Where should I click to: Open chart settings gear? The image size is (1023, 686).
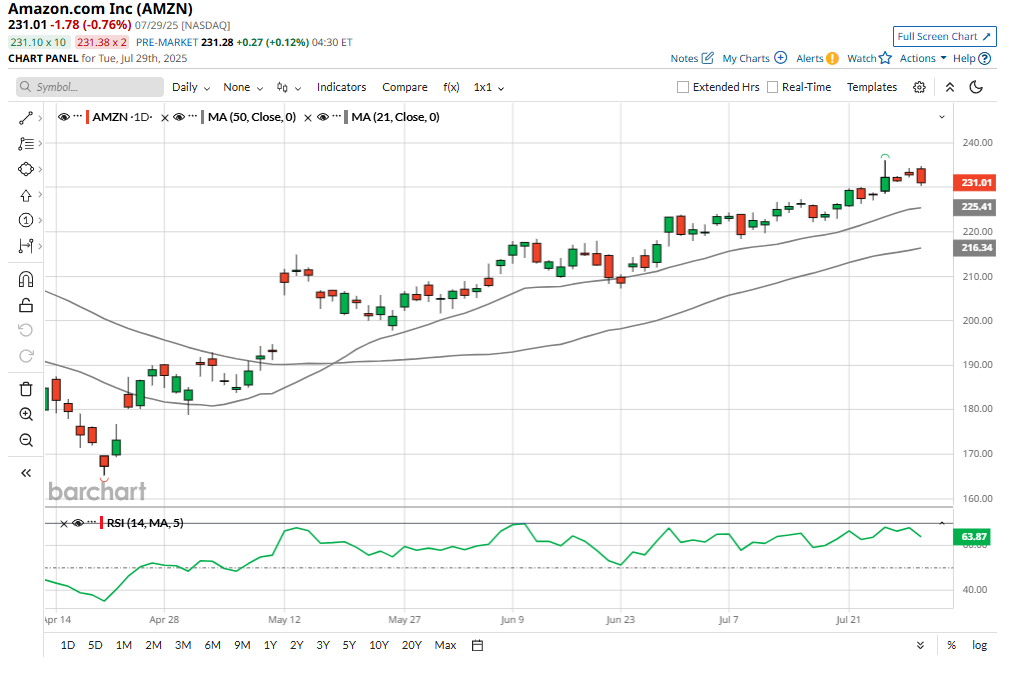[x=919, y=87]
